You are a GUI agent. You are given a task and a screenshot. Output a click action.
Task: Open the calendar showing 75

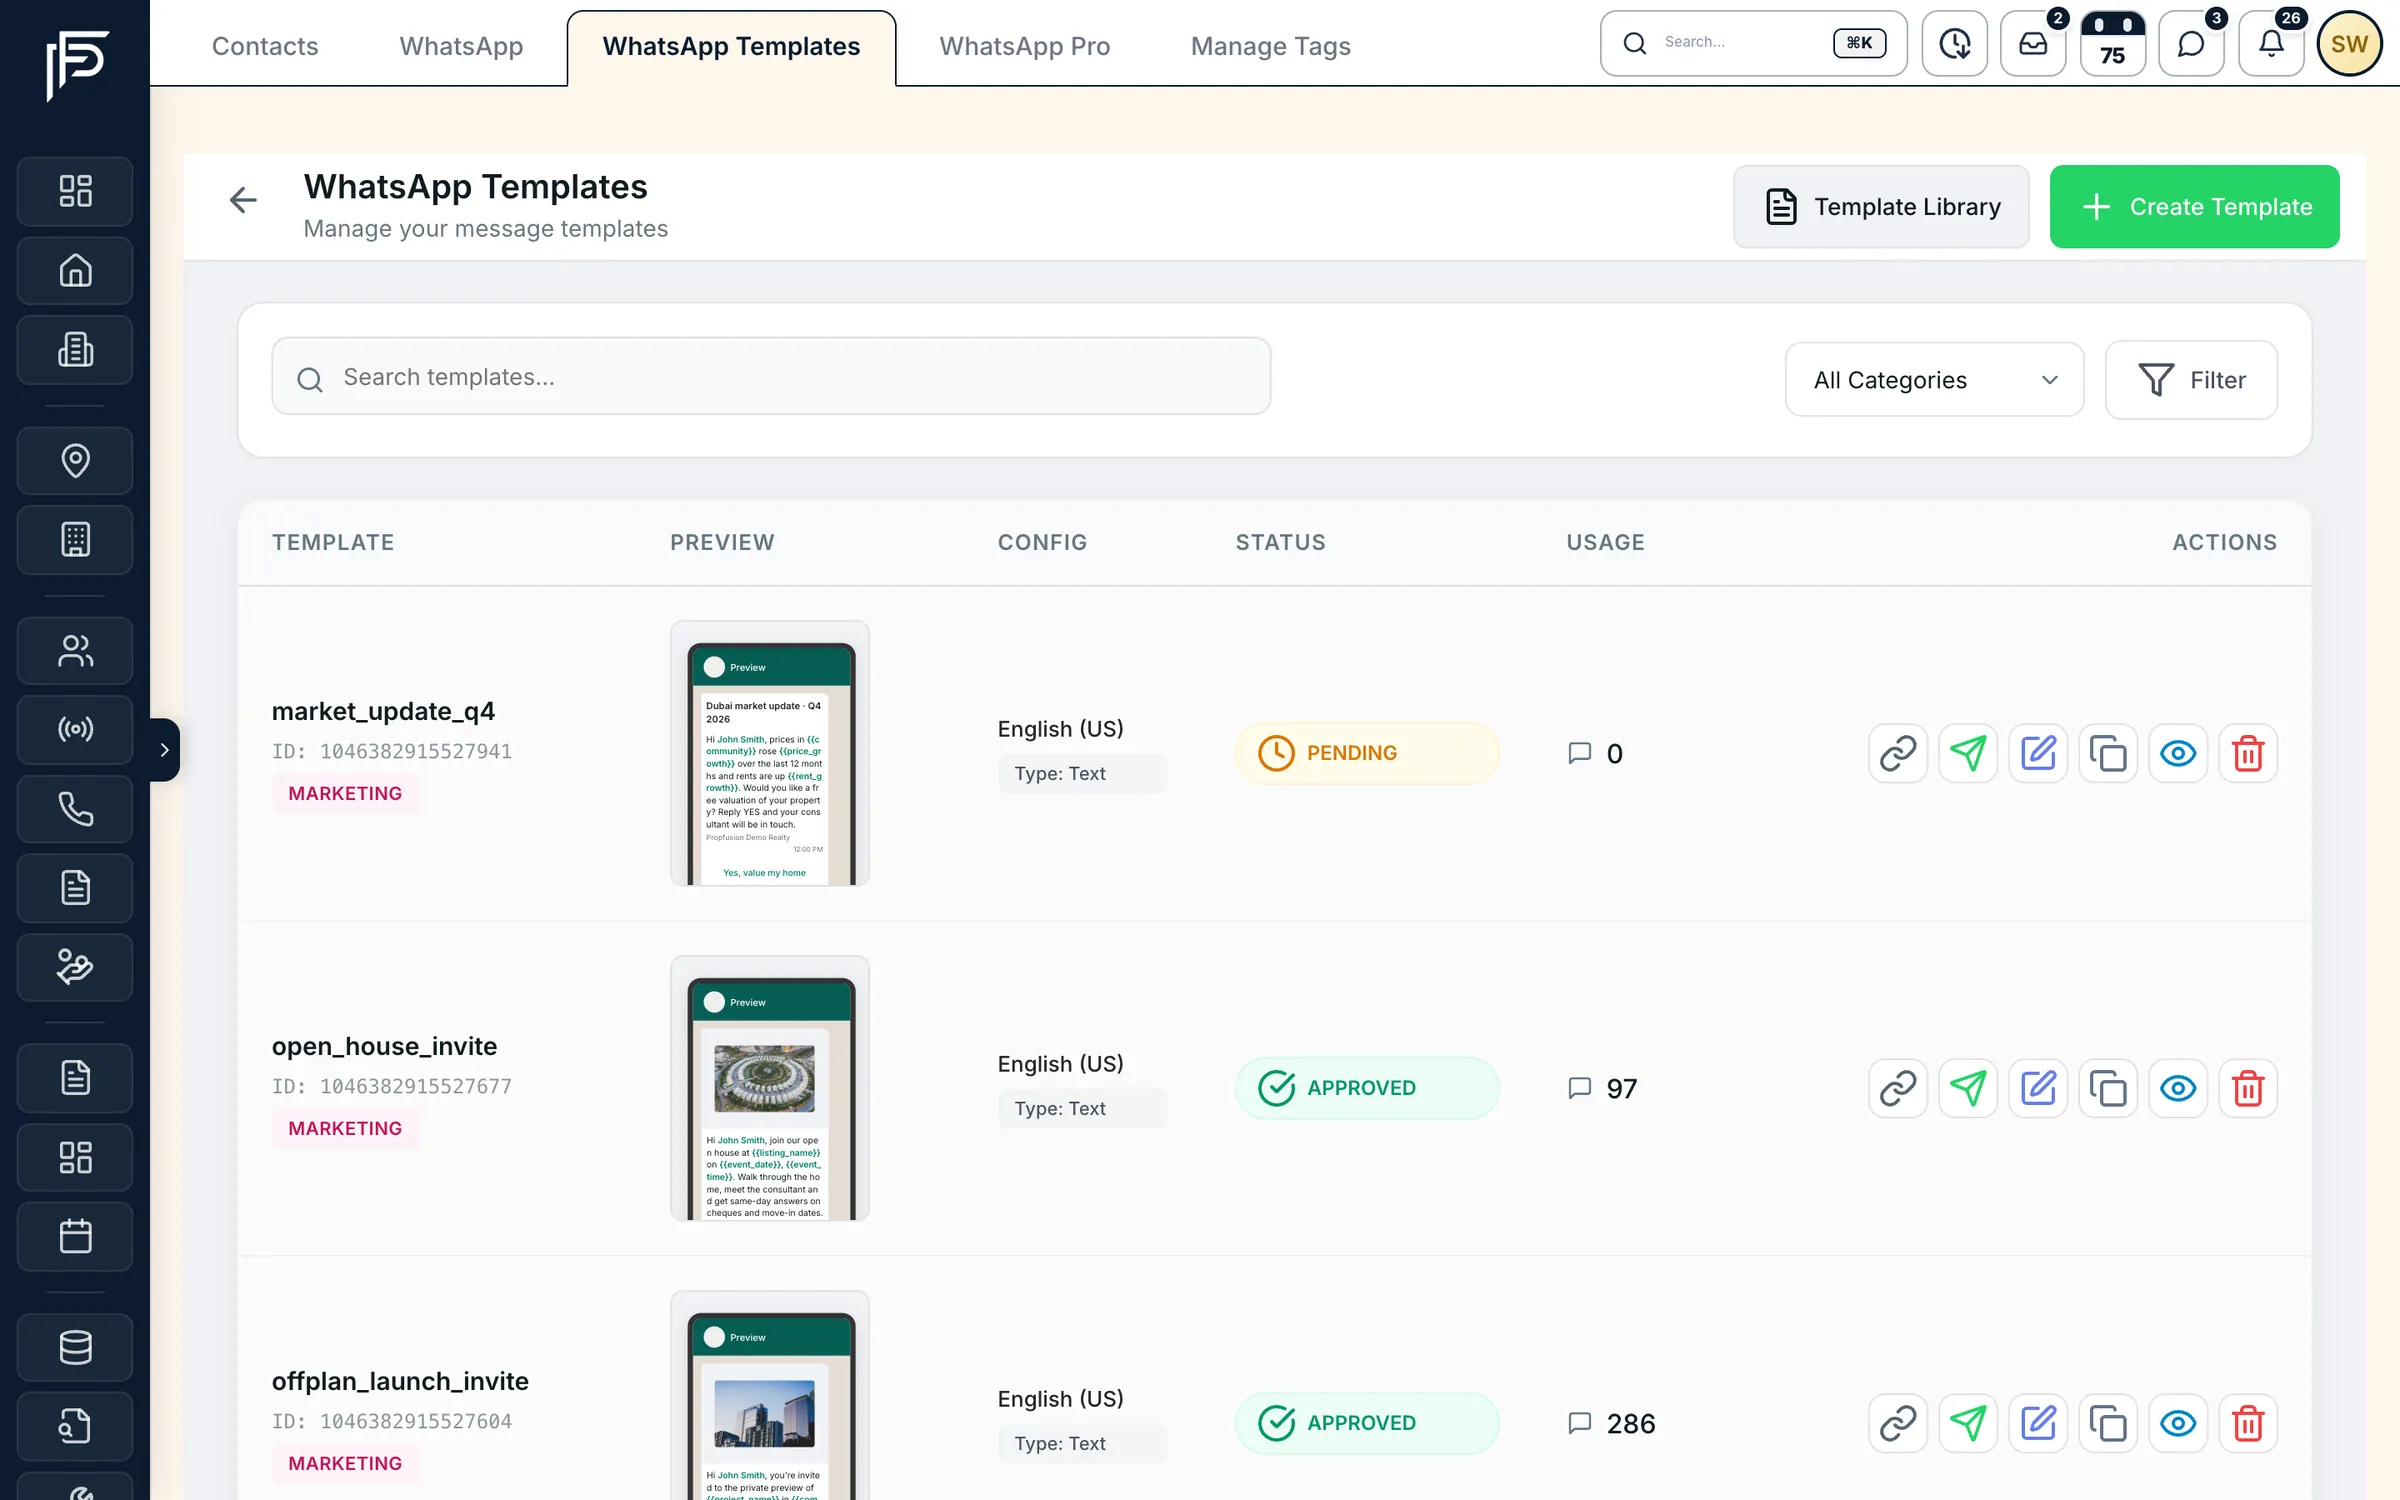coord(2112,43)
